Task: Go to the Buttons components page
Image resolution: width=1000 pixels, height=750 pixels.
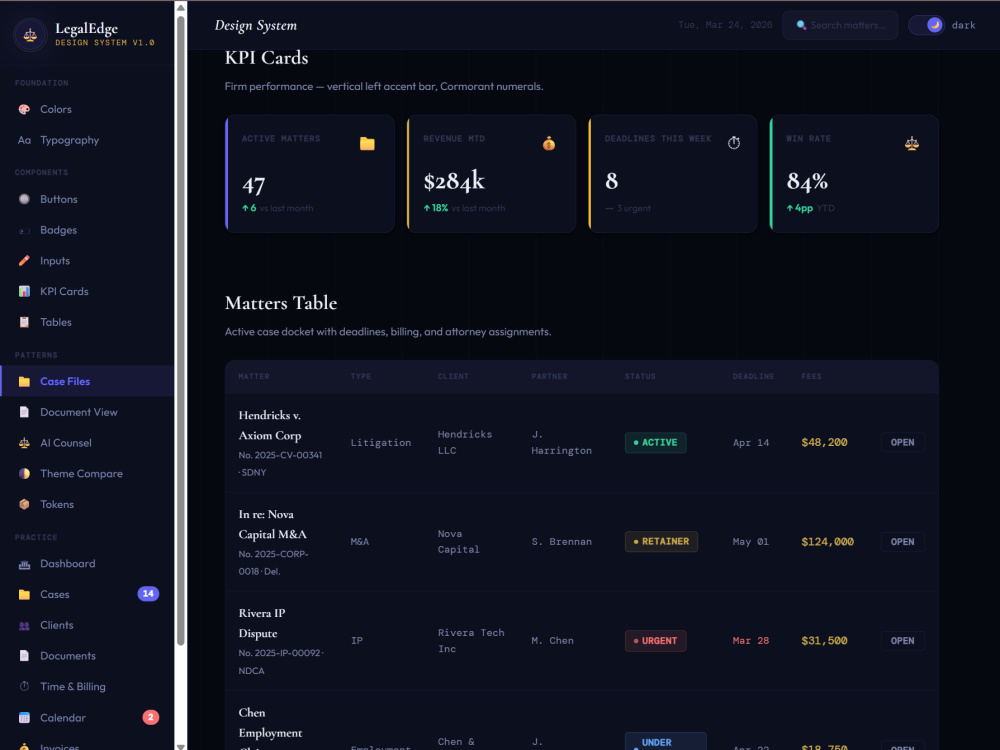Action: (x=87, y=199)
